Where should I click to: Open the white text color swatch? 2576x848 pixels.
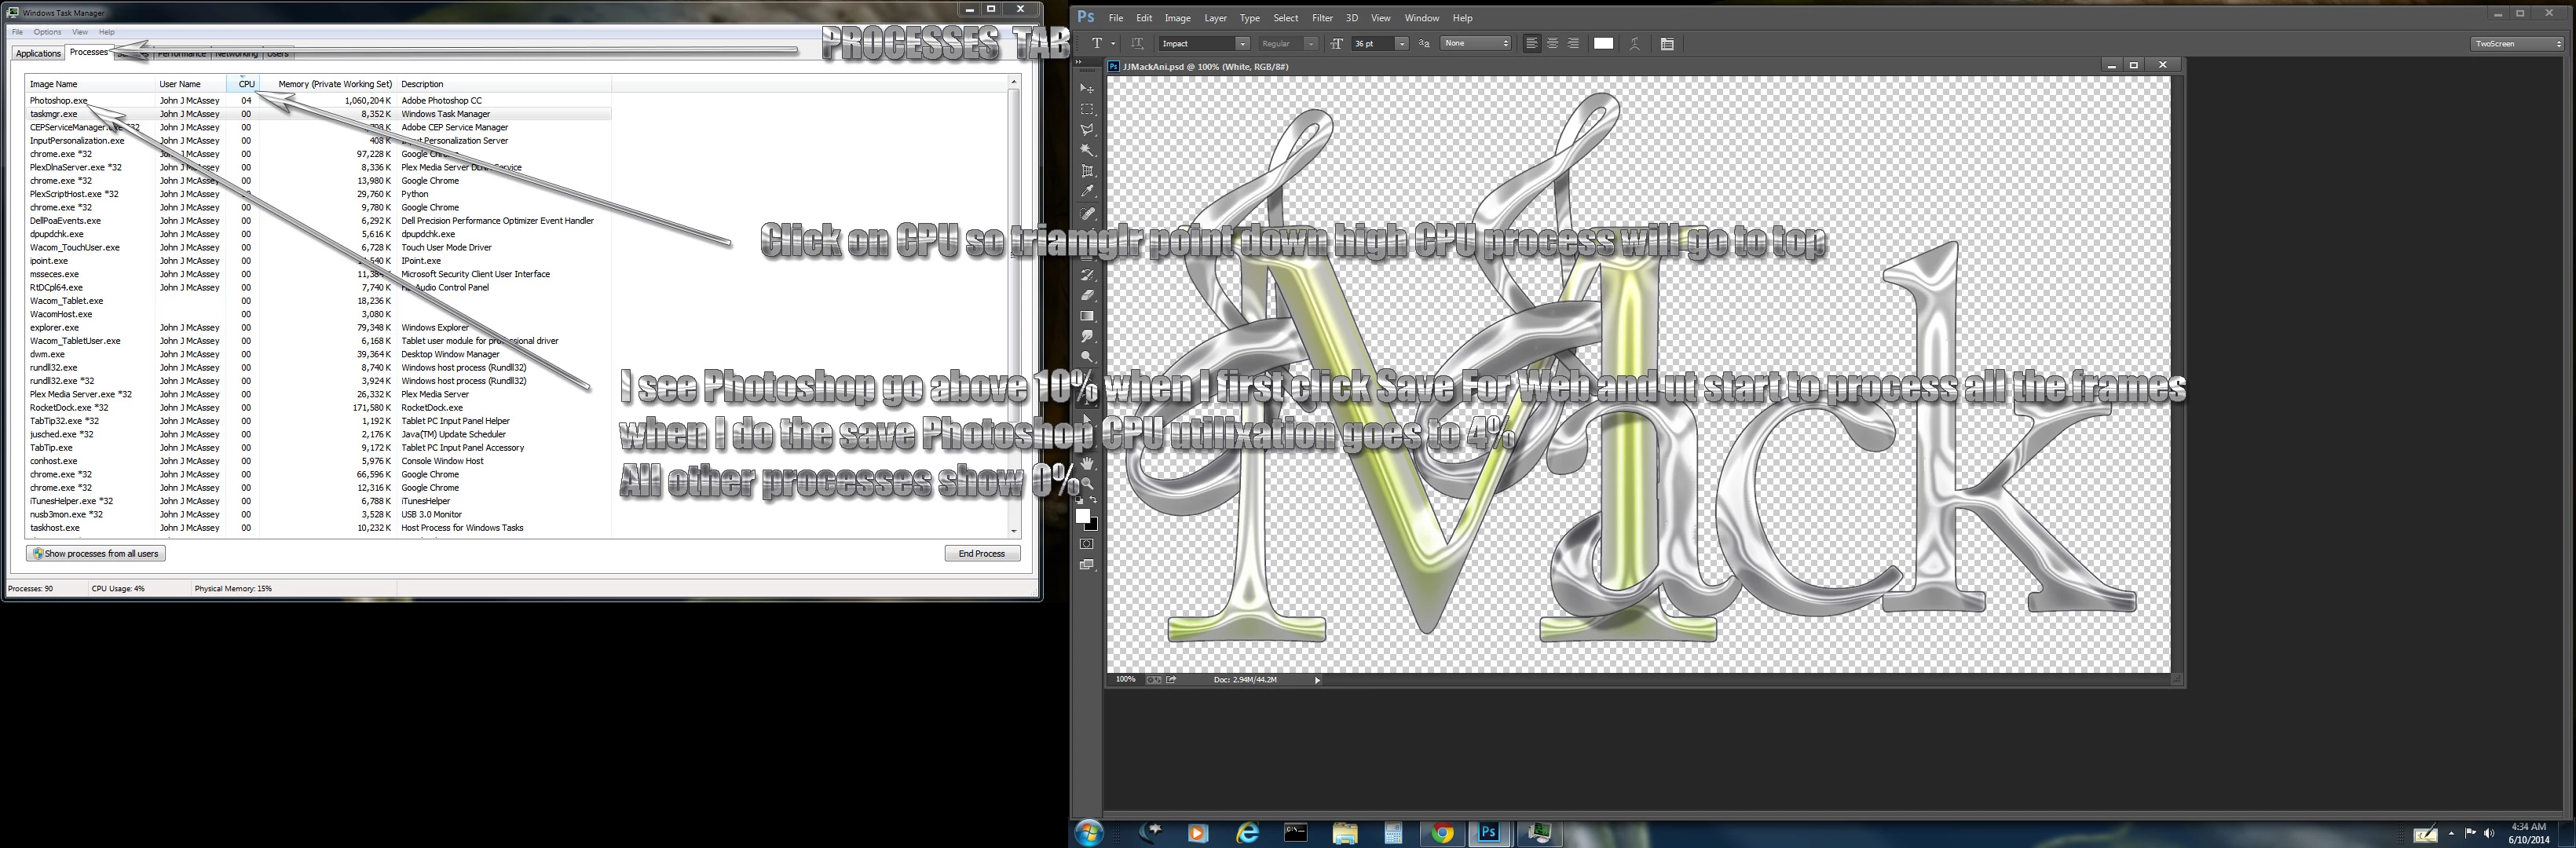(1603, 44)
